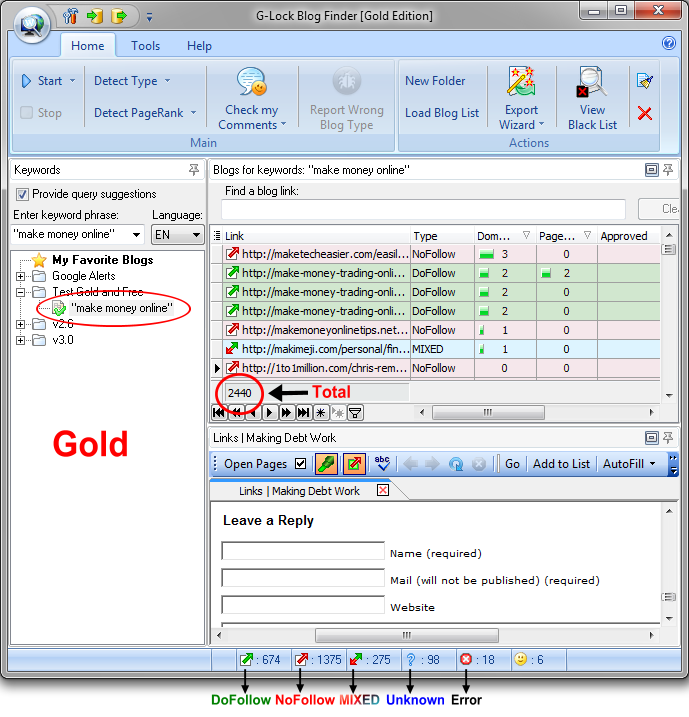Click the Find a blog link input field
This screenshot has width=689, height=717.
(423, 209)
